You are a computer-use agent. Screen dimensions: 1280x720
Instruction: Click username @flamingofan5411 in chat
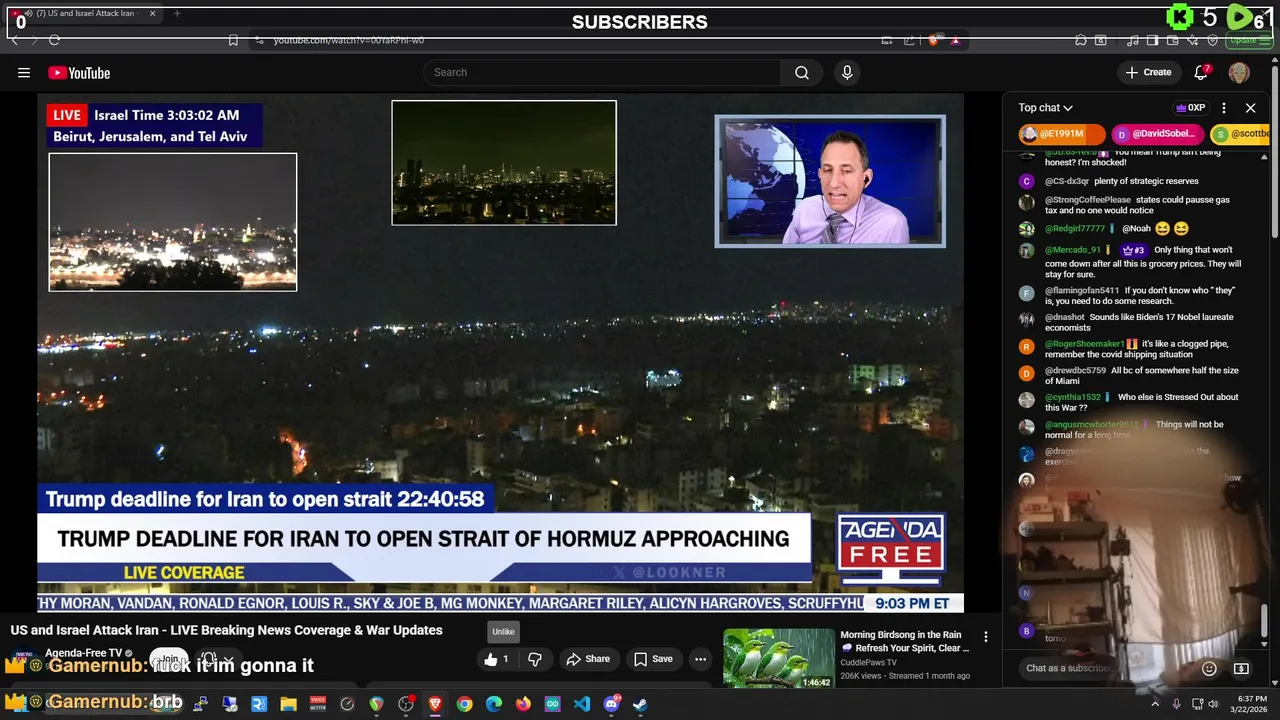click(1082, 291)
